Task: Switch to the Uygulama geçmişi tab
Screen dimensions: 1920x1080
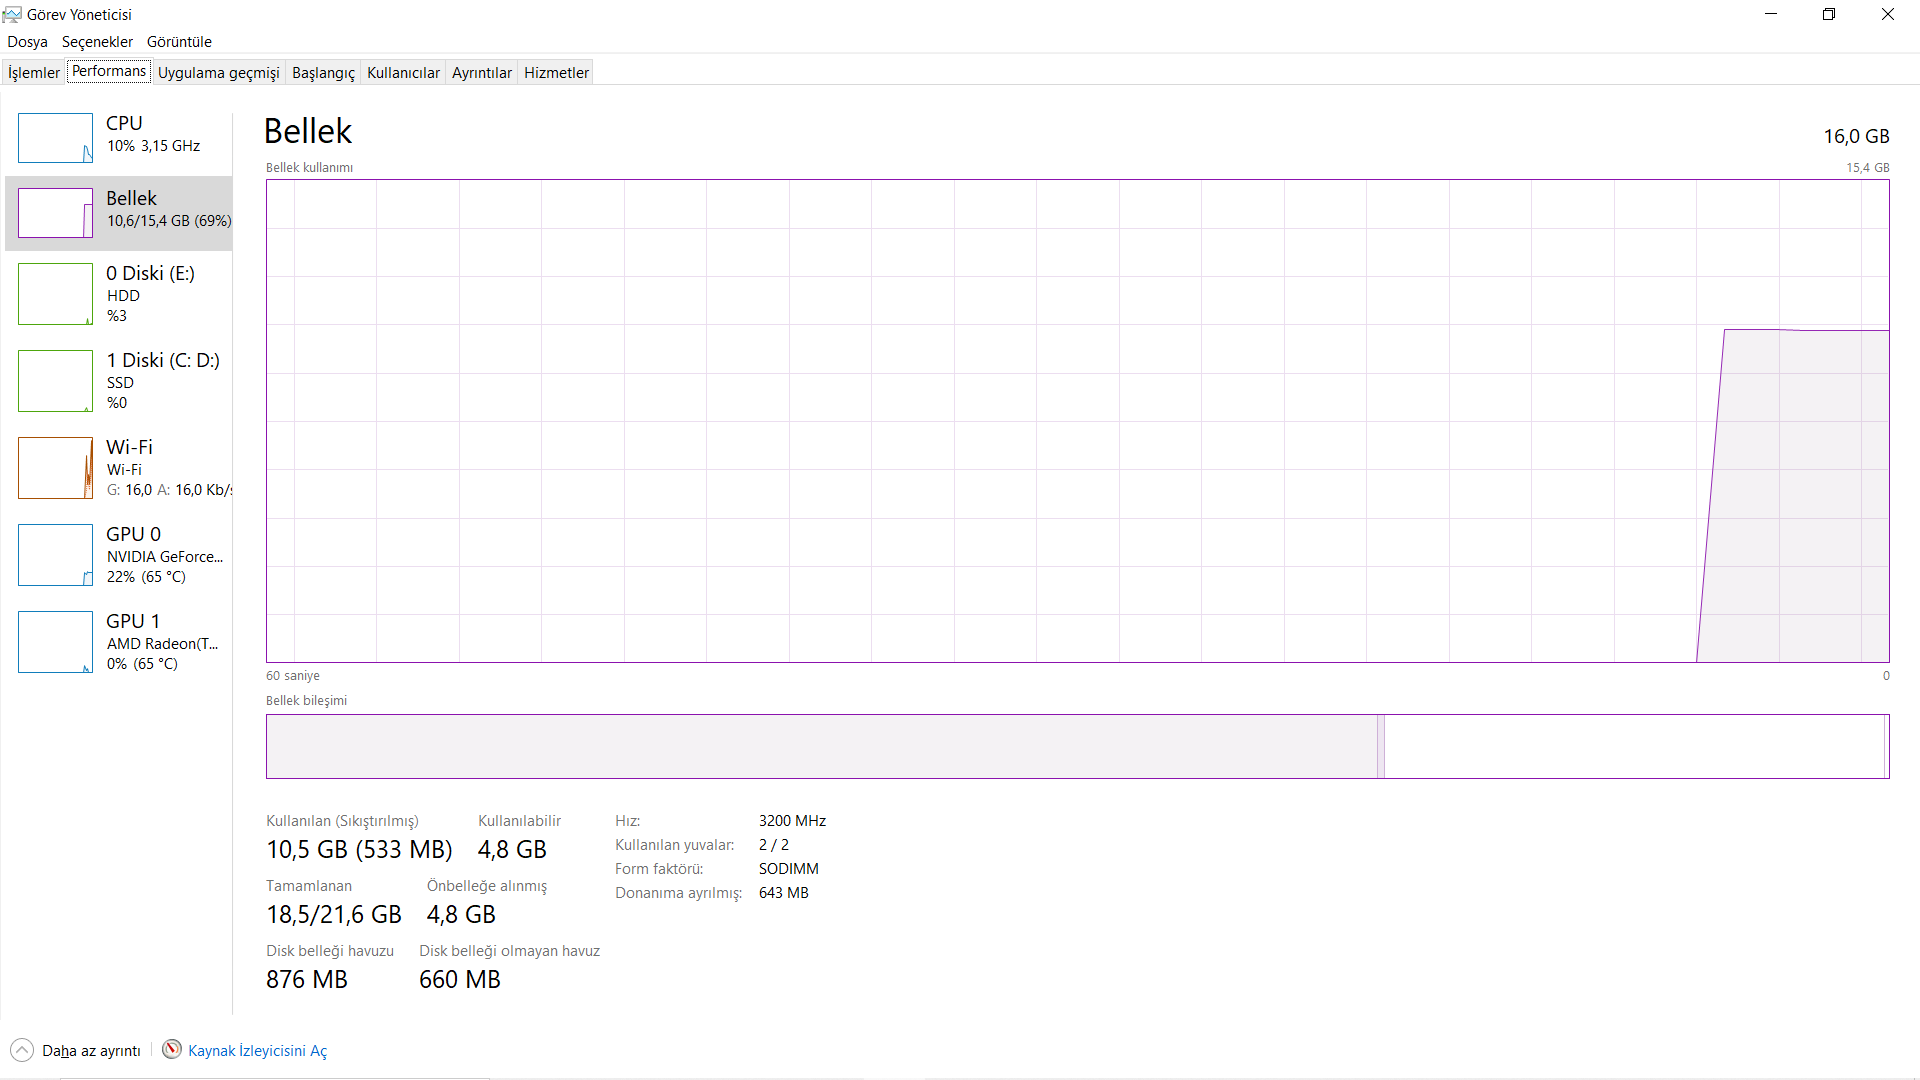Action: pyautogui.click(x=218, y=72)
